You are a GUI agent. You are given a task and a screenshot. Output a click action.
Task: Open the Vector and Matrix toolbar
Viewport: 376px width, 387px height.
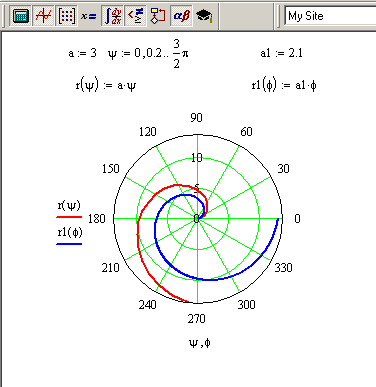tap(66, 16)
